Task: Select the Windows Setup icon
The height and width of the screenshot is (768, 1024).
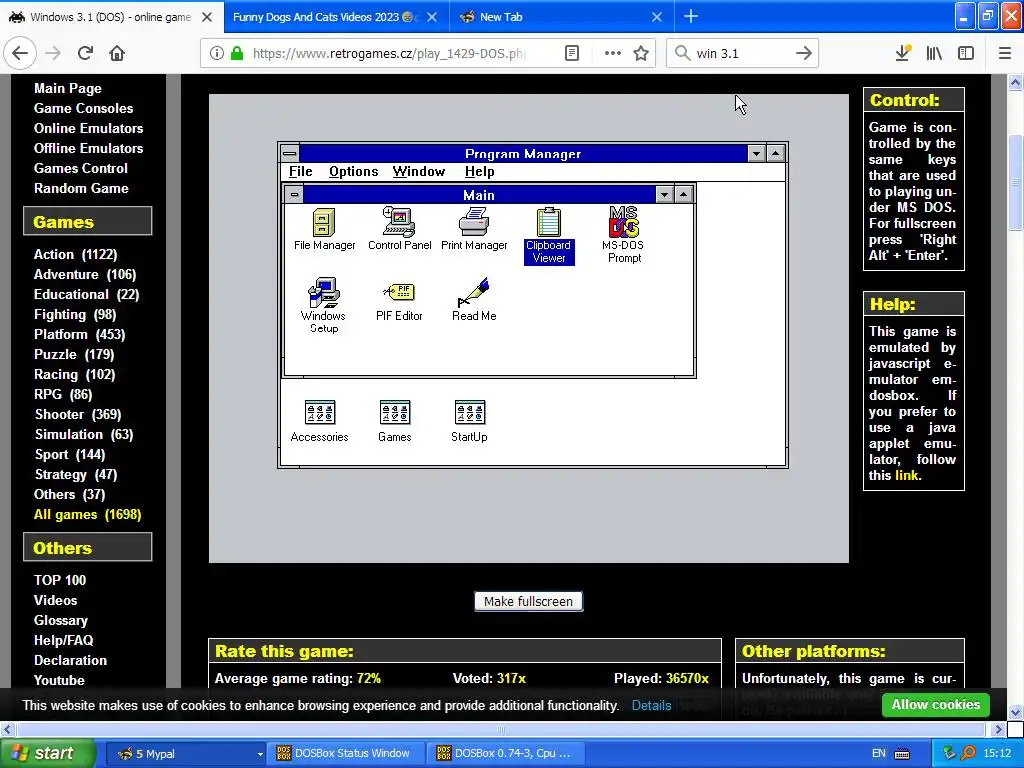Action: point(323,306)
